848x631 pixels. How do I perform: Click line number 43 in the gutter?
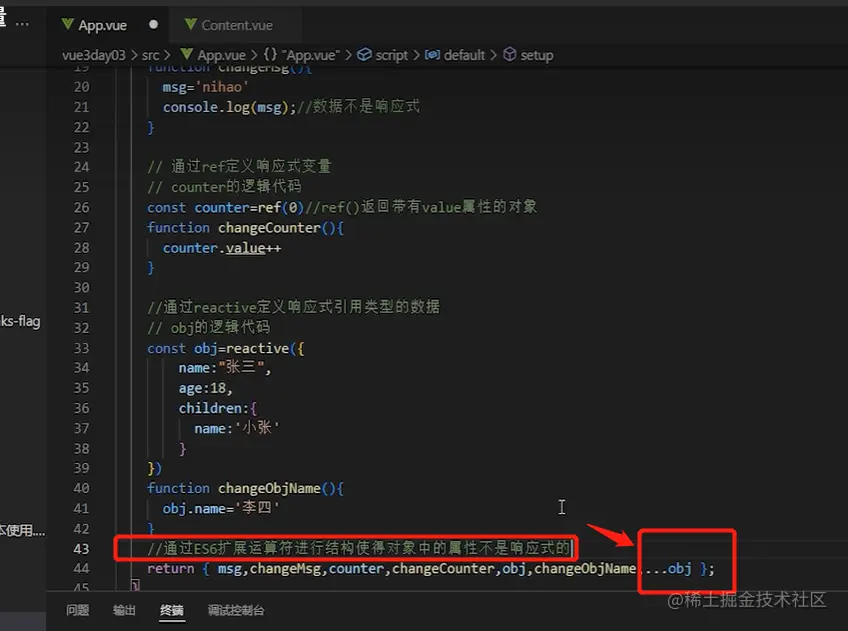pos(82,548)
